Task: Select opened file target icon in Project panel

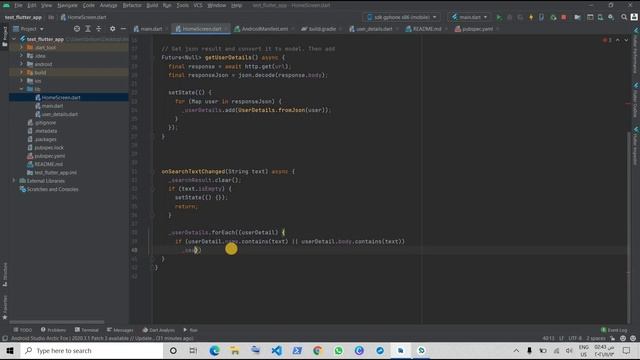Action: pos(77,29)
